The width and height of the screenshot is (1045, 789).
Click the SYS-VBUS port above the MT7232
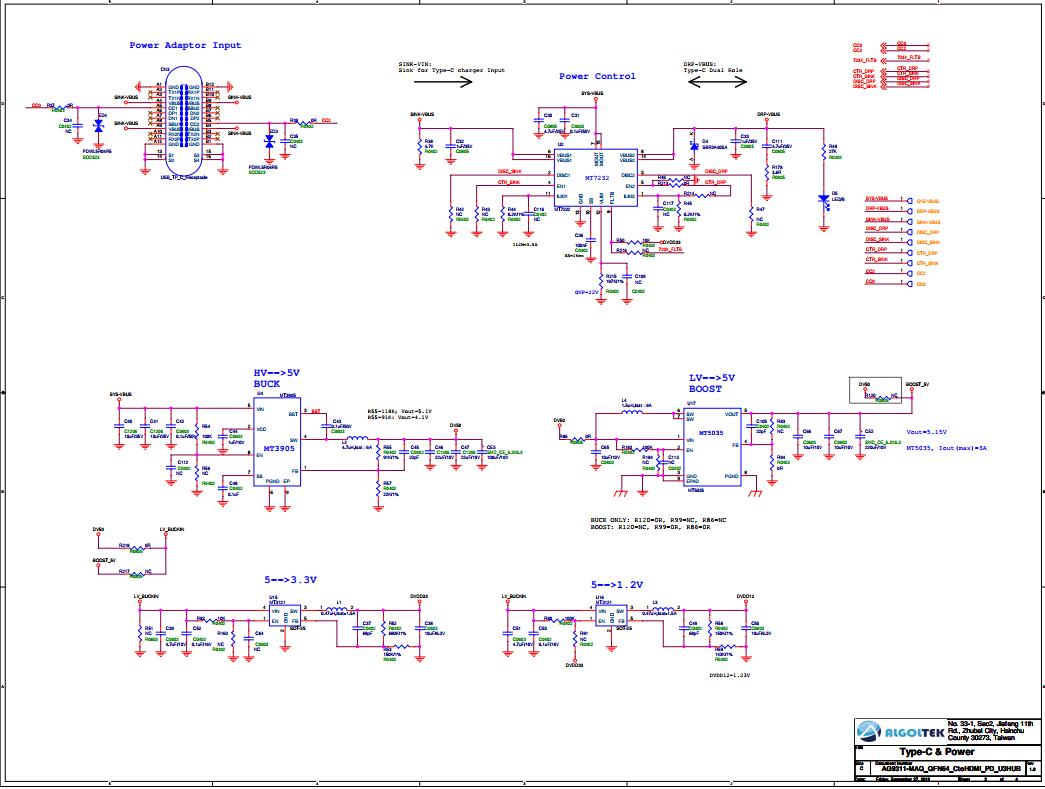(x=593, y=95)
